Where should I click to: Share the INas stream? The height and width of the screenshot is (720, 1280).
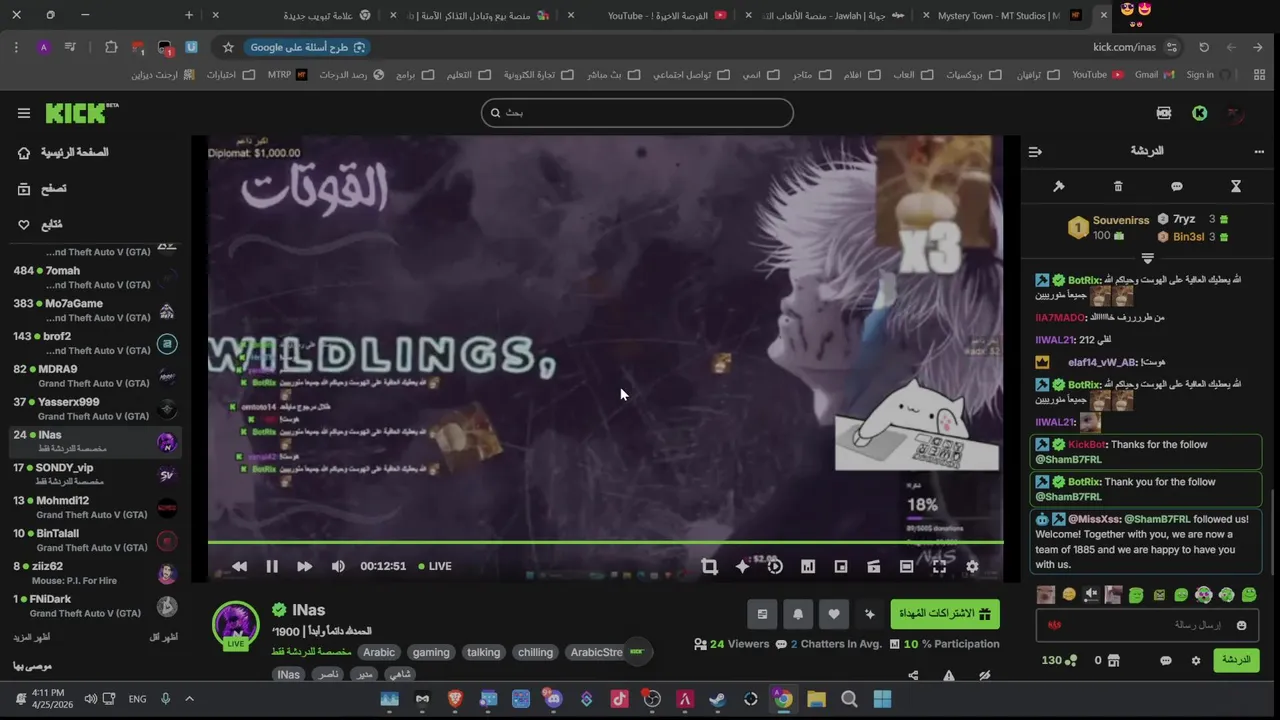(x=913, y=675)
